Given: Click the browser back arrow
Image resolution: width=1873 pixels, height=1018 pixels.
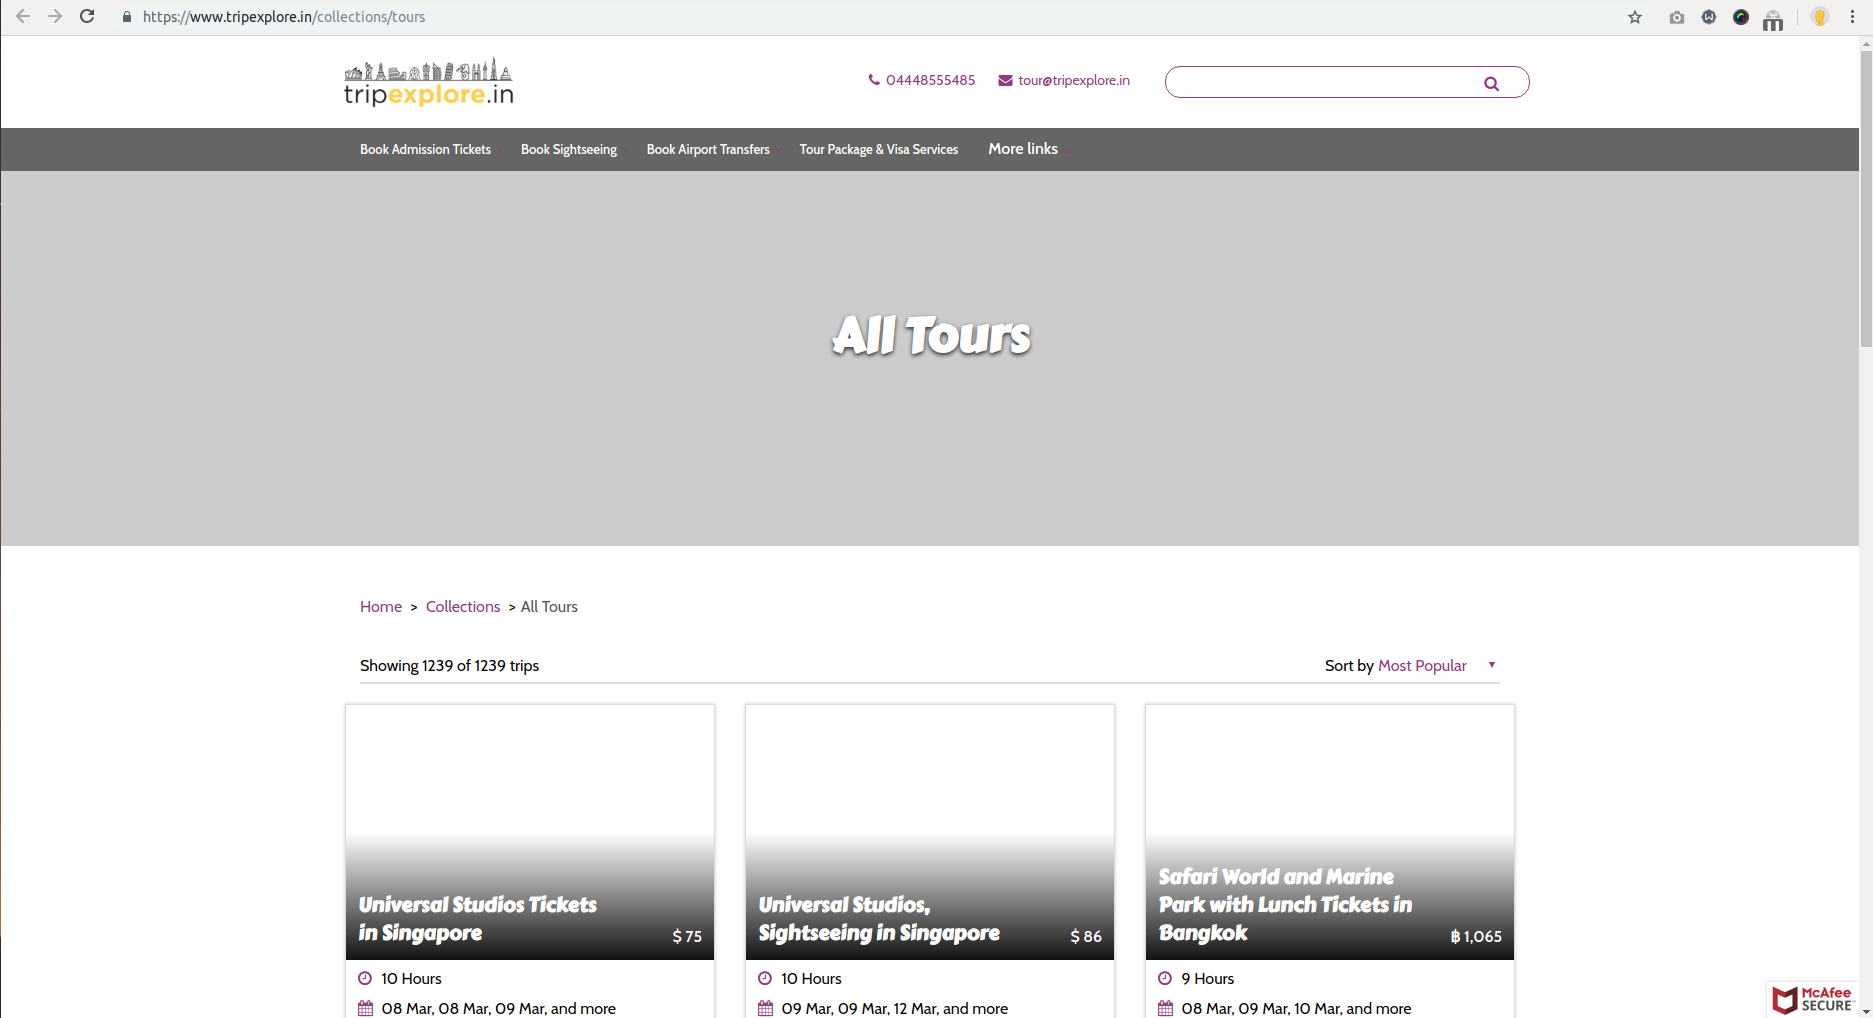Looking at the screenshot, I should coord(23,17).
